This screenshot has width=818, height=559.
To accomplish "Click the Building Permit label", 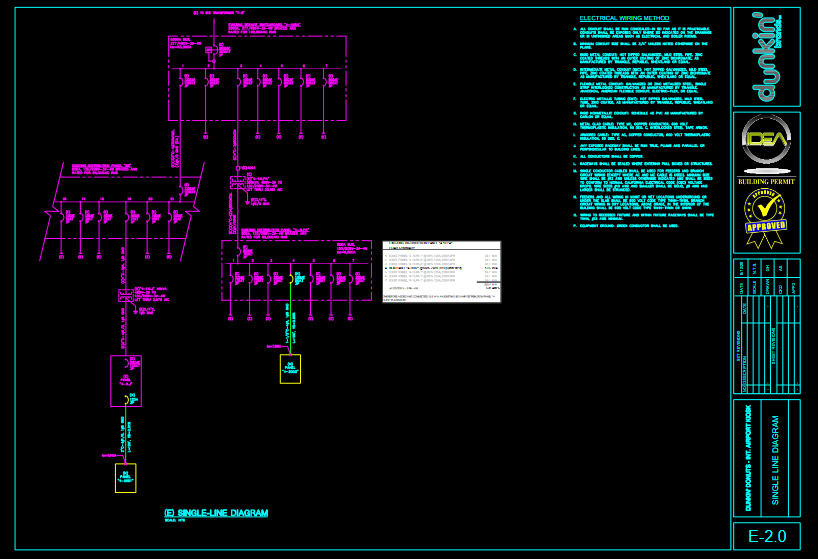I will point(766,182).
